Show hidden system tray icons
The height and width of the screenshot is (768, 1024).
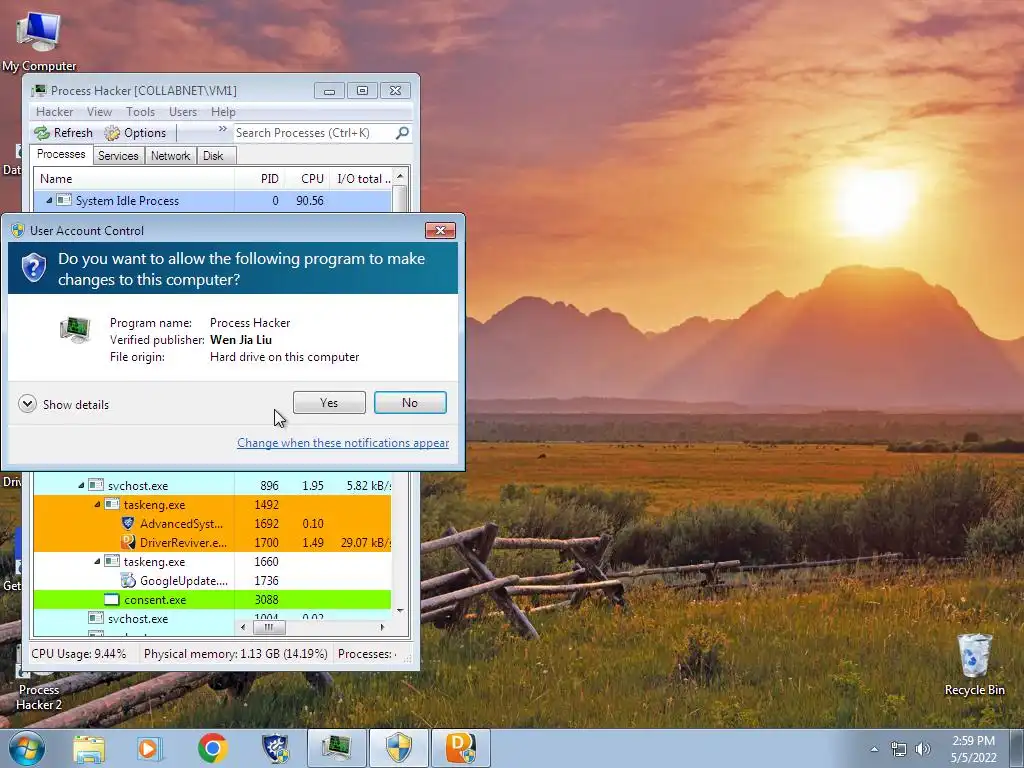click(874, 749)
